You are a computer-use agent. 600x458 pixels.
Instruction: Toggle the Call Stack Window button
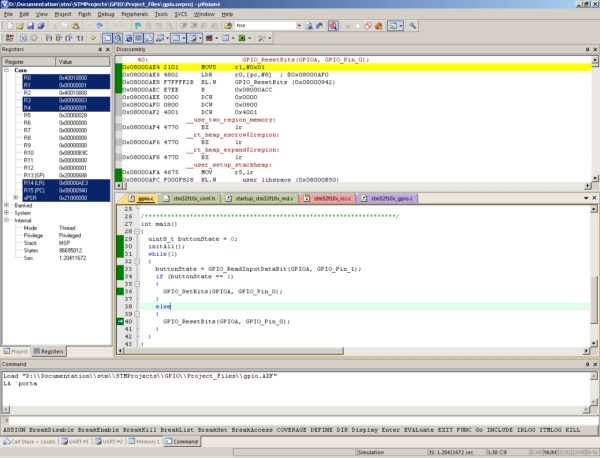click(149, 38)
